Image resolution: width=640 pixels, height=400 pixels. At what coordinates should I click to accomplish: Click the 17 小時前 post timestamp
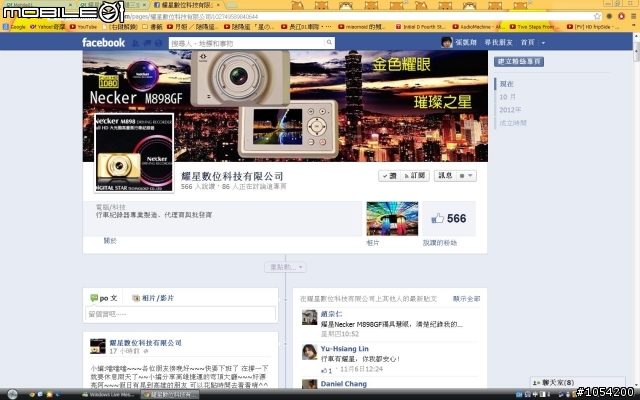click(124, 351)
